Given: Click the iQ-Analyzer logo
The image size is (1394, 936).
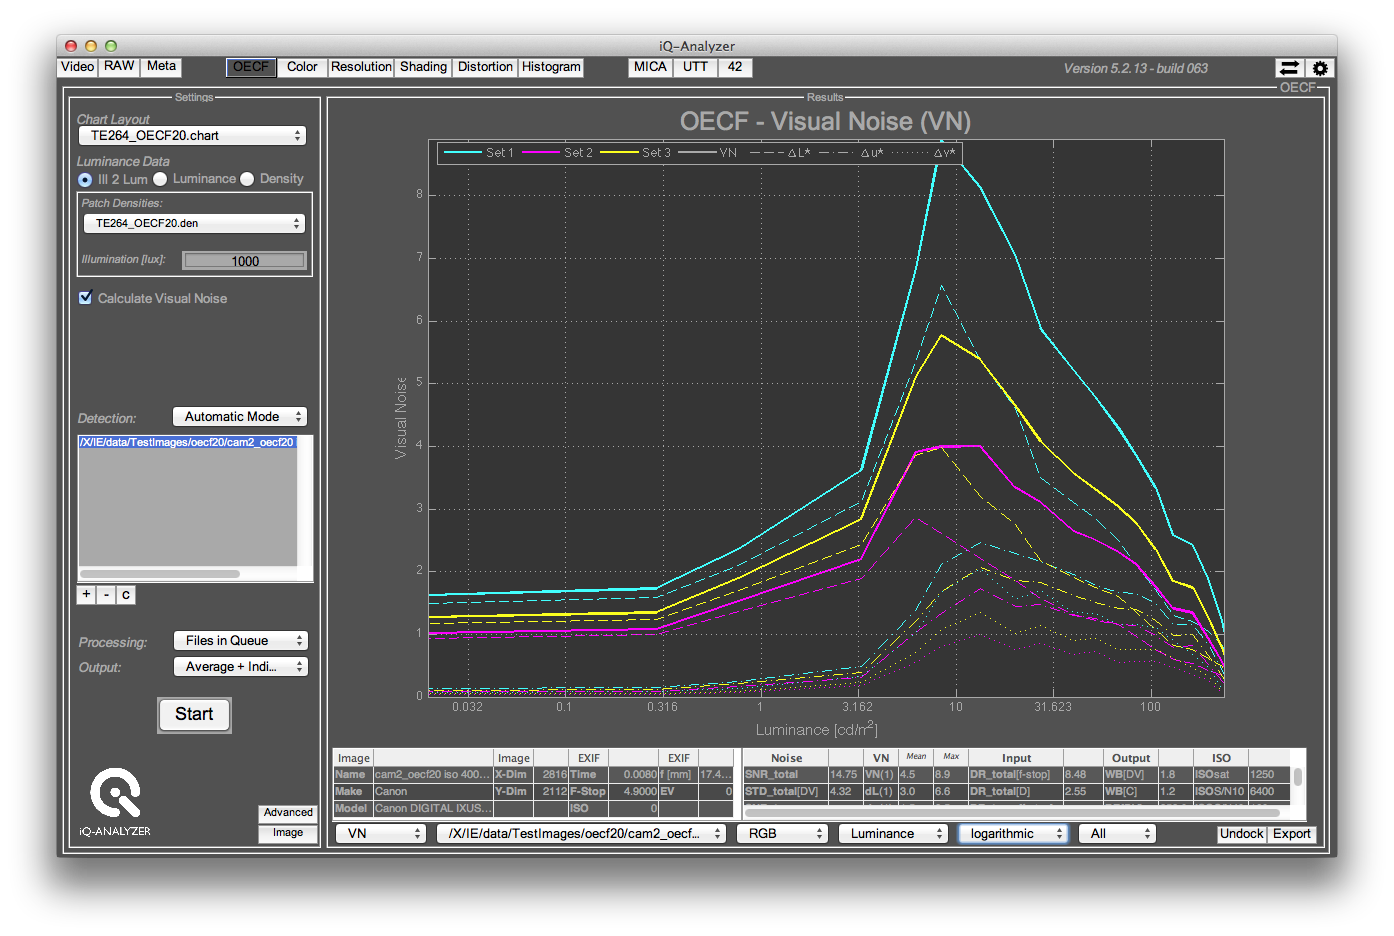Looking at the screenshot, I should click(116, 801).
